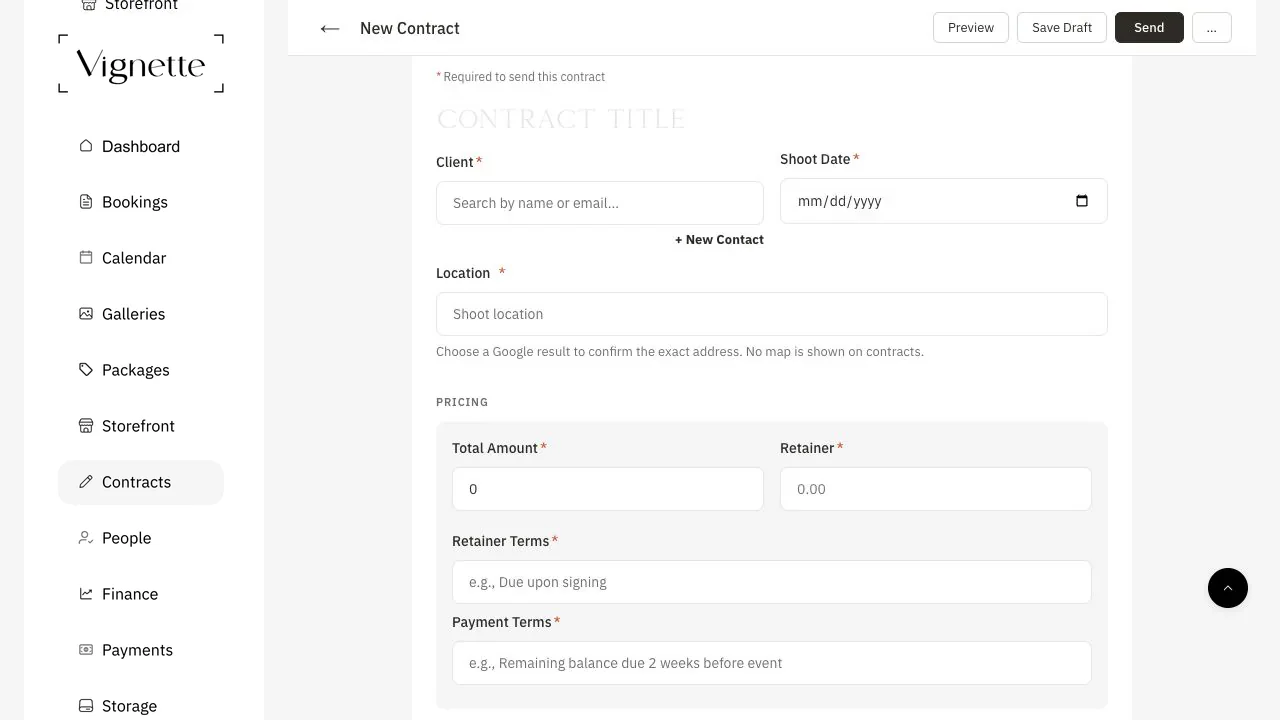
Task: Open the calendar picker icon in Shoot Date
Action: tap(1081, 201)
